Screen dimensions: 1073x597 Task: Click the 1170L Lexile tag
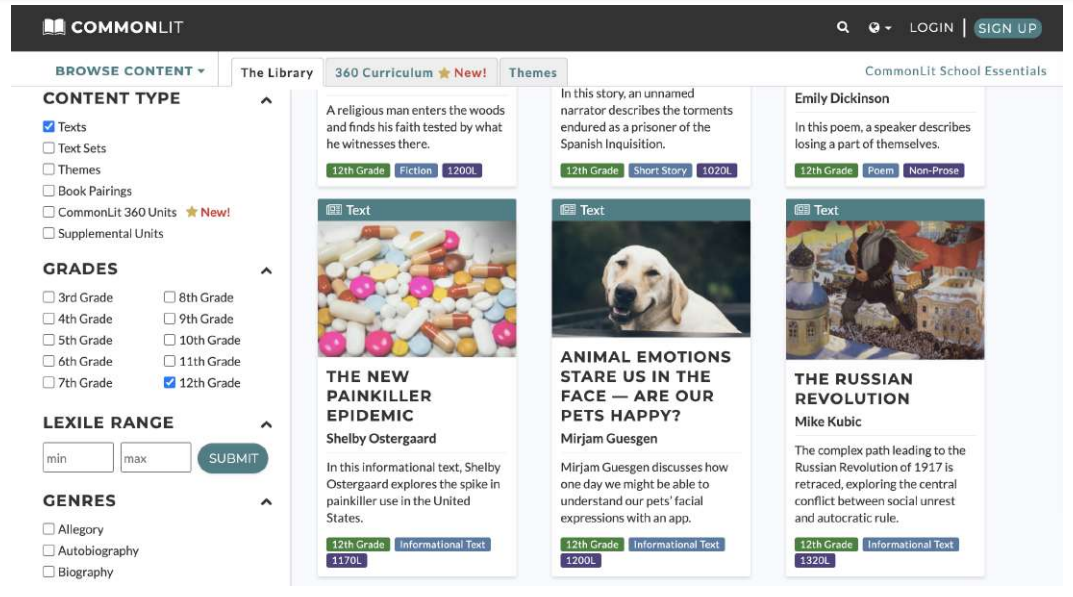click(347, 561)
